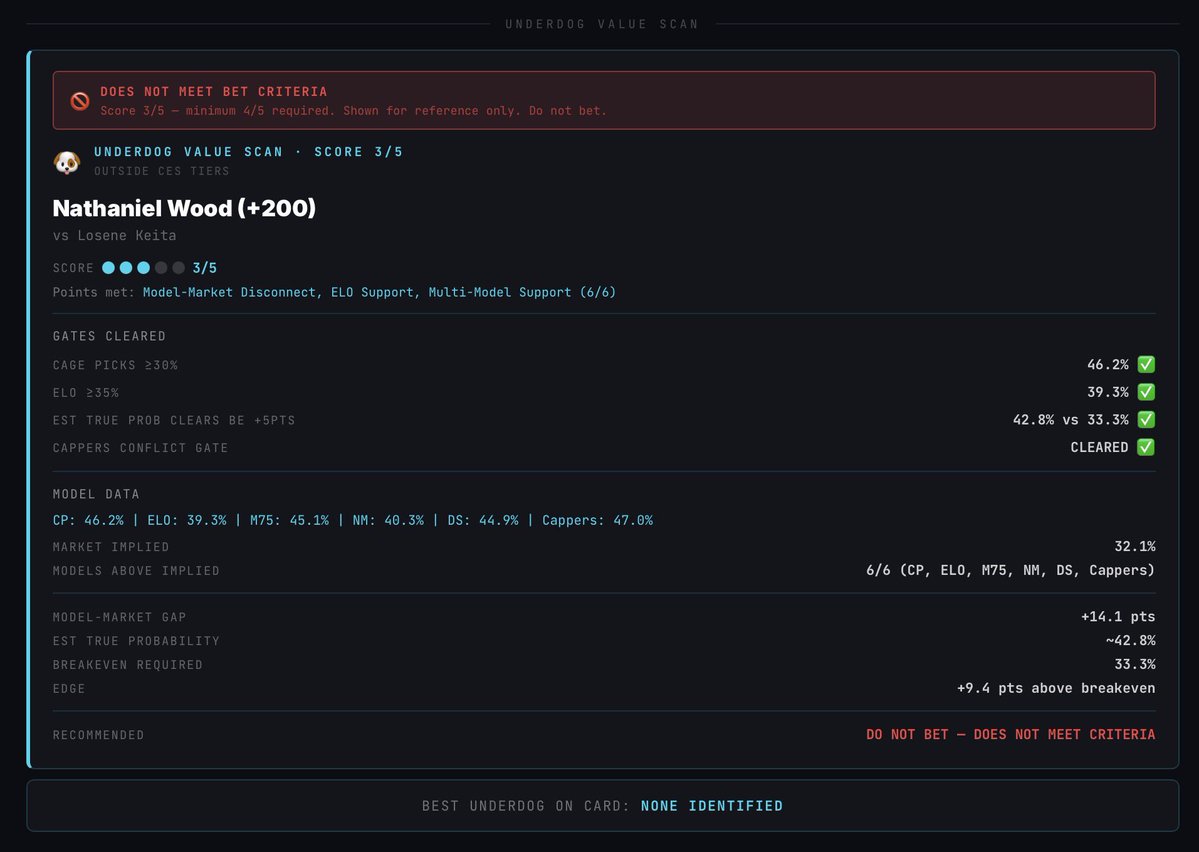This screenshot has height=852, width=1199.
Task: Click the '+14.1 pts' gap value
Action: 1118,616
